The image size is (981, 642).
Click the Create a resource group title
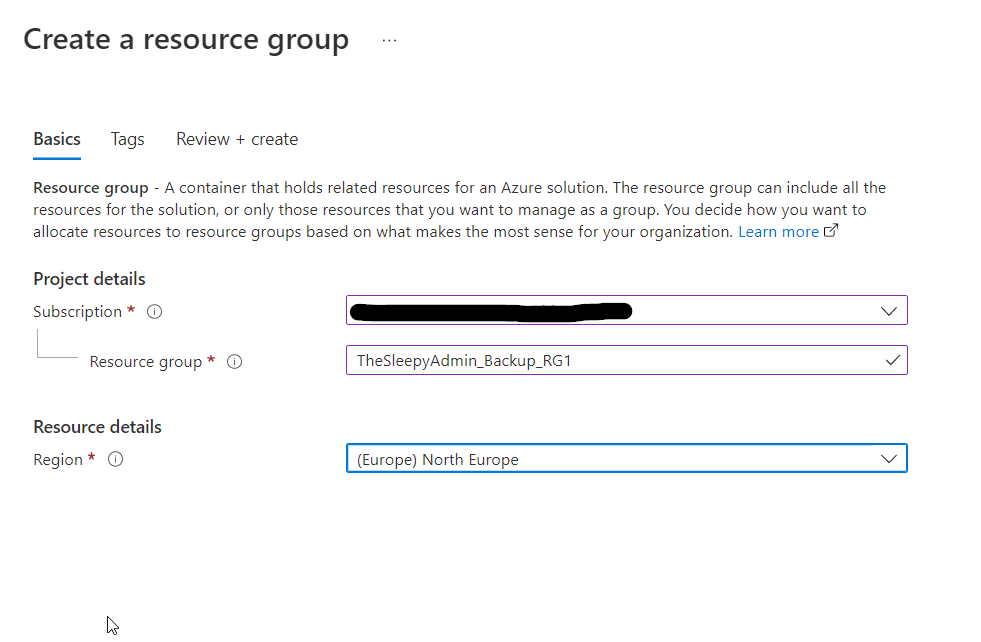click(x=186, y=40)
